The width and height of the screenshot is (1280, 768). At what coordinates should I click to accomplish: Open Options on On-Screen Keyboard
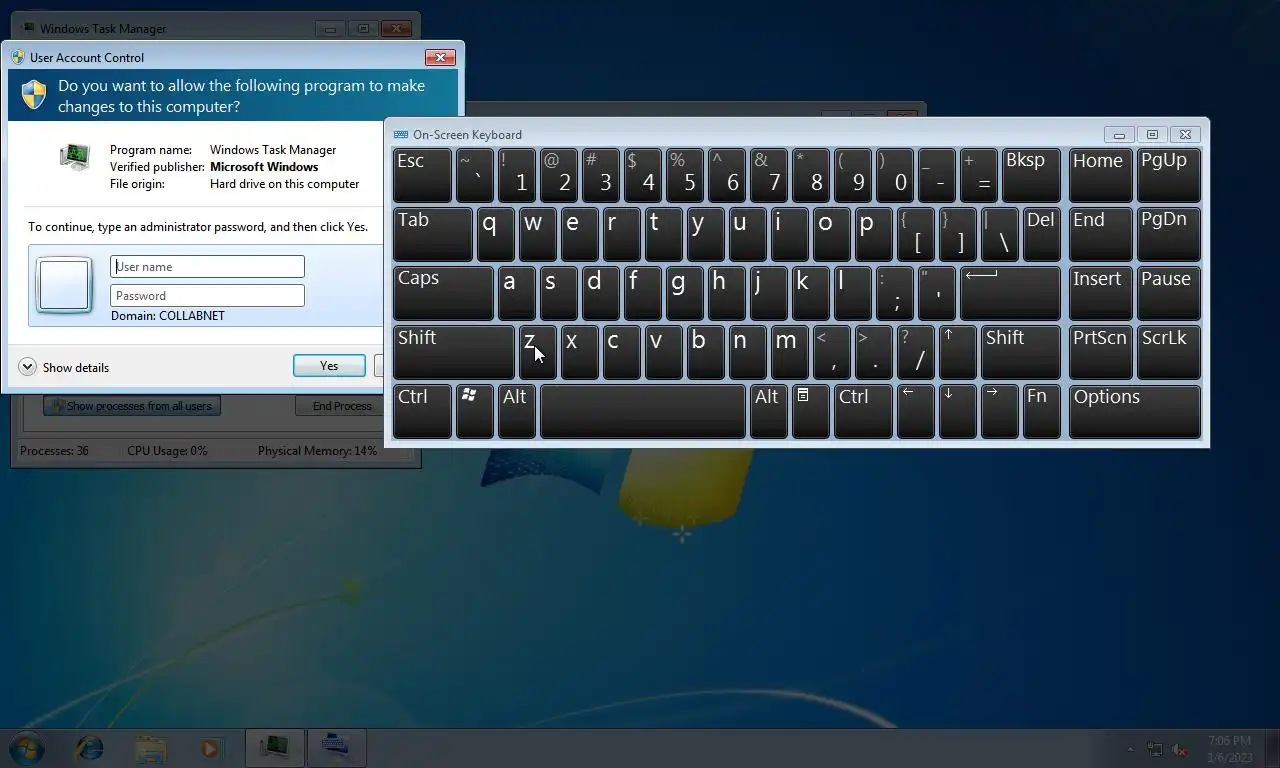(1135, 411)
